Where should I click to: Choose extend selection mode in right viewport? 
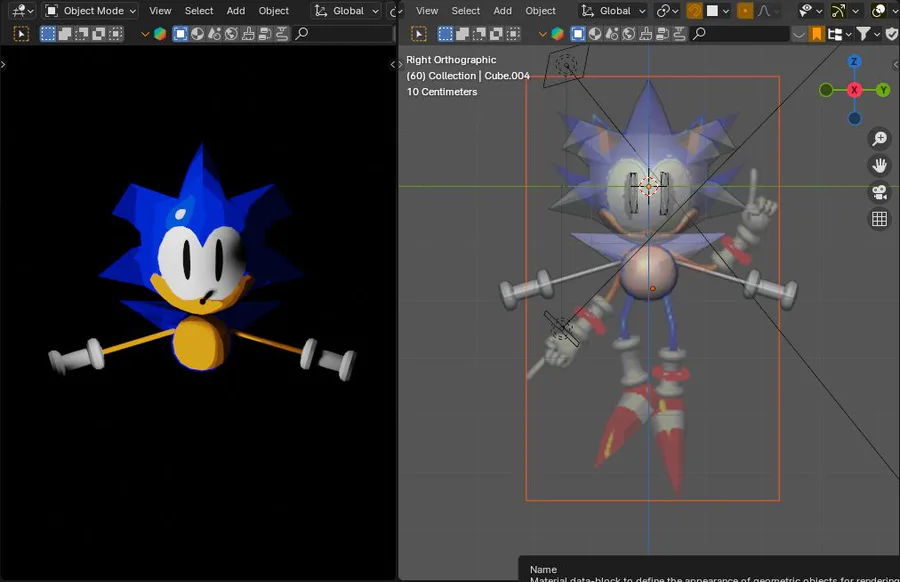pos(463,34)
